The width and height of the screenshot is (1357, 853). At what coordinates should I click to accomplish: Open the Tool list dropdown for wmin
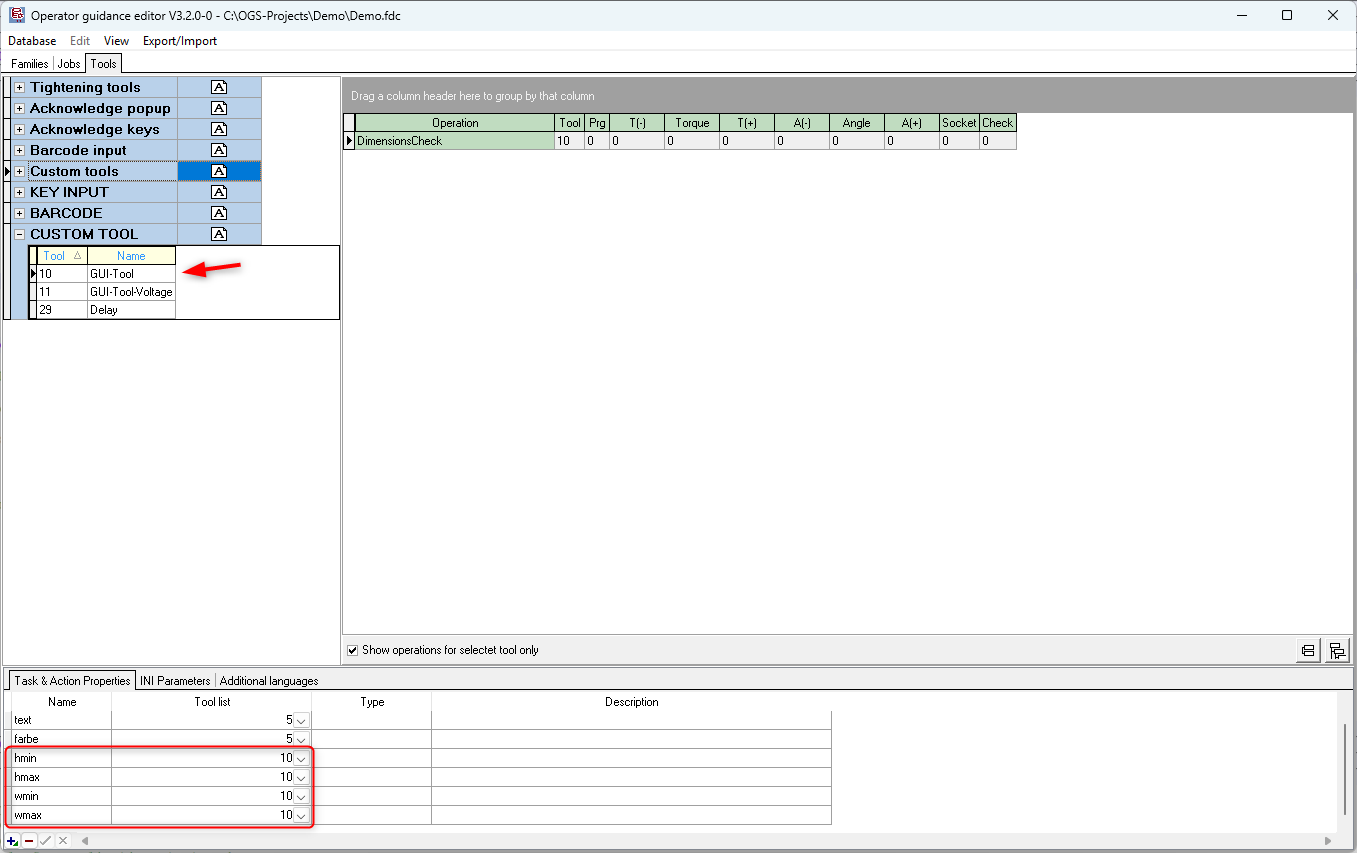(x=301, y=797)
